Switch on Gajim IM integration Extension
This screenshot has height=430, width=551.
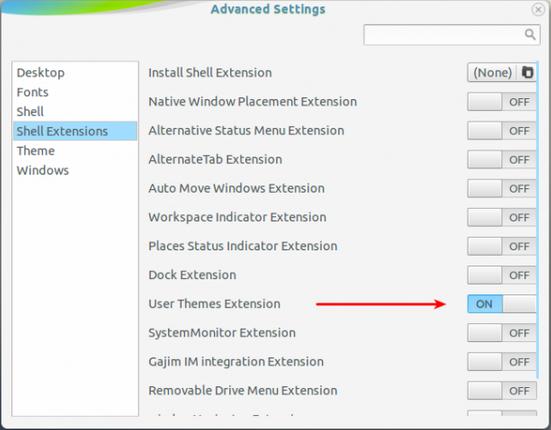pos(501,361)
